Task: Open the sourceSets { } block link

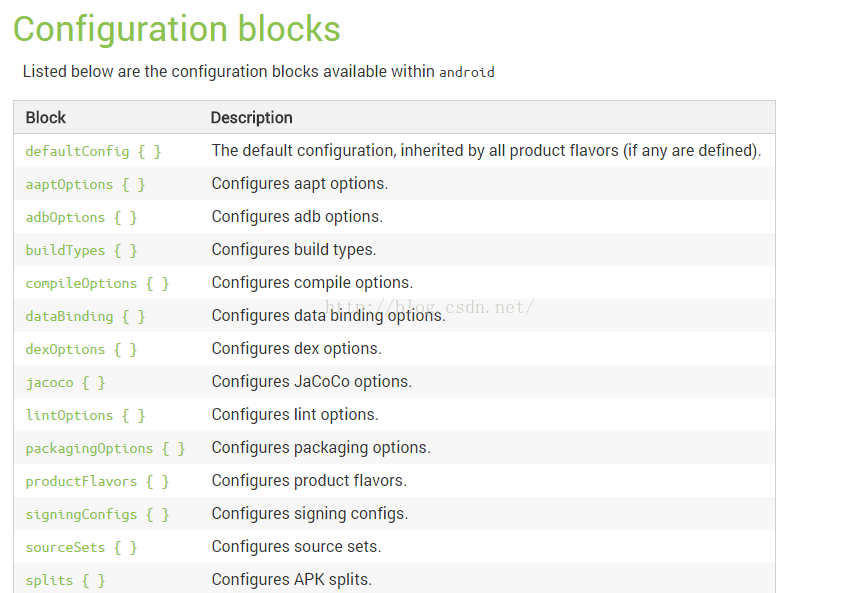Action: 81,547
